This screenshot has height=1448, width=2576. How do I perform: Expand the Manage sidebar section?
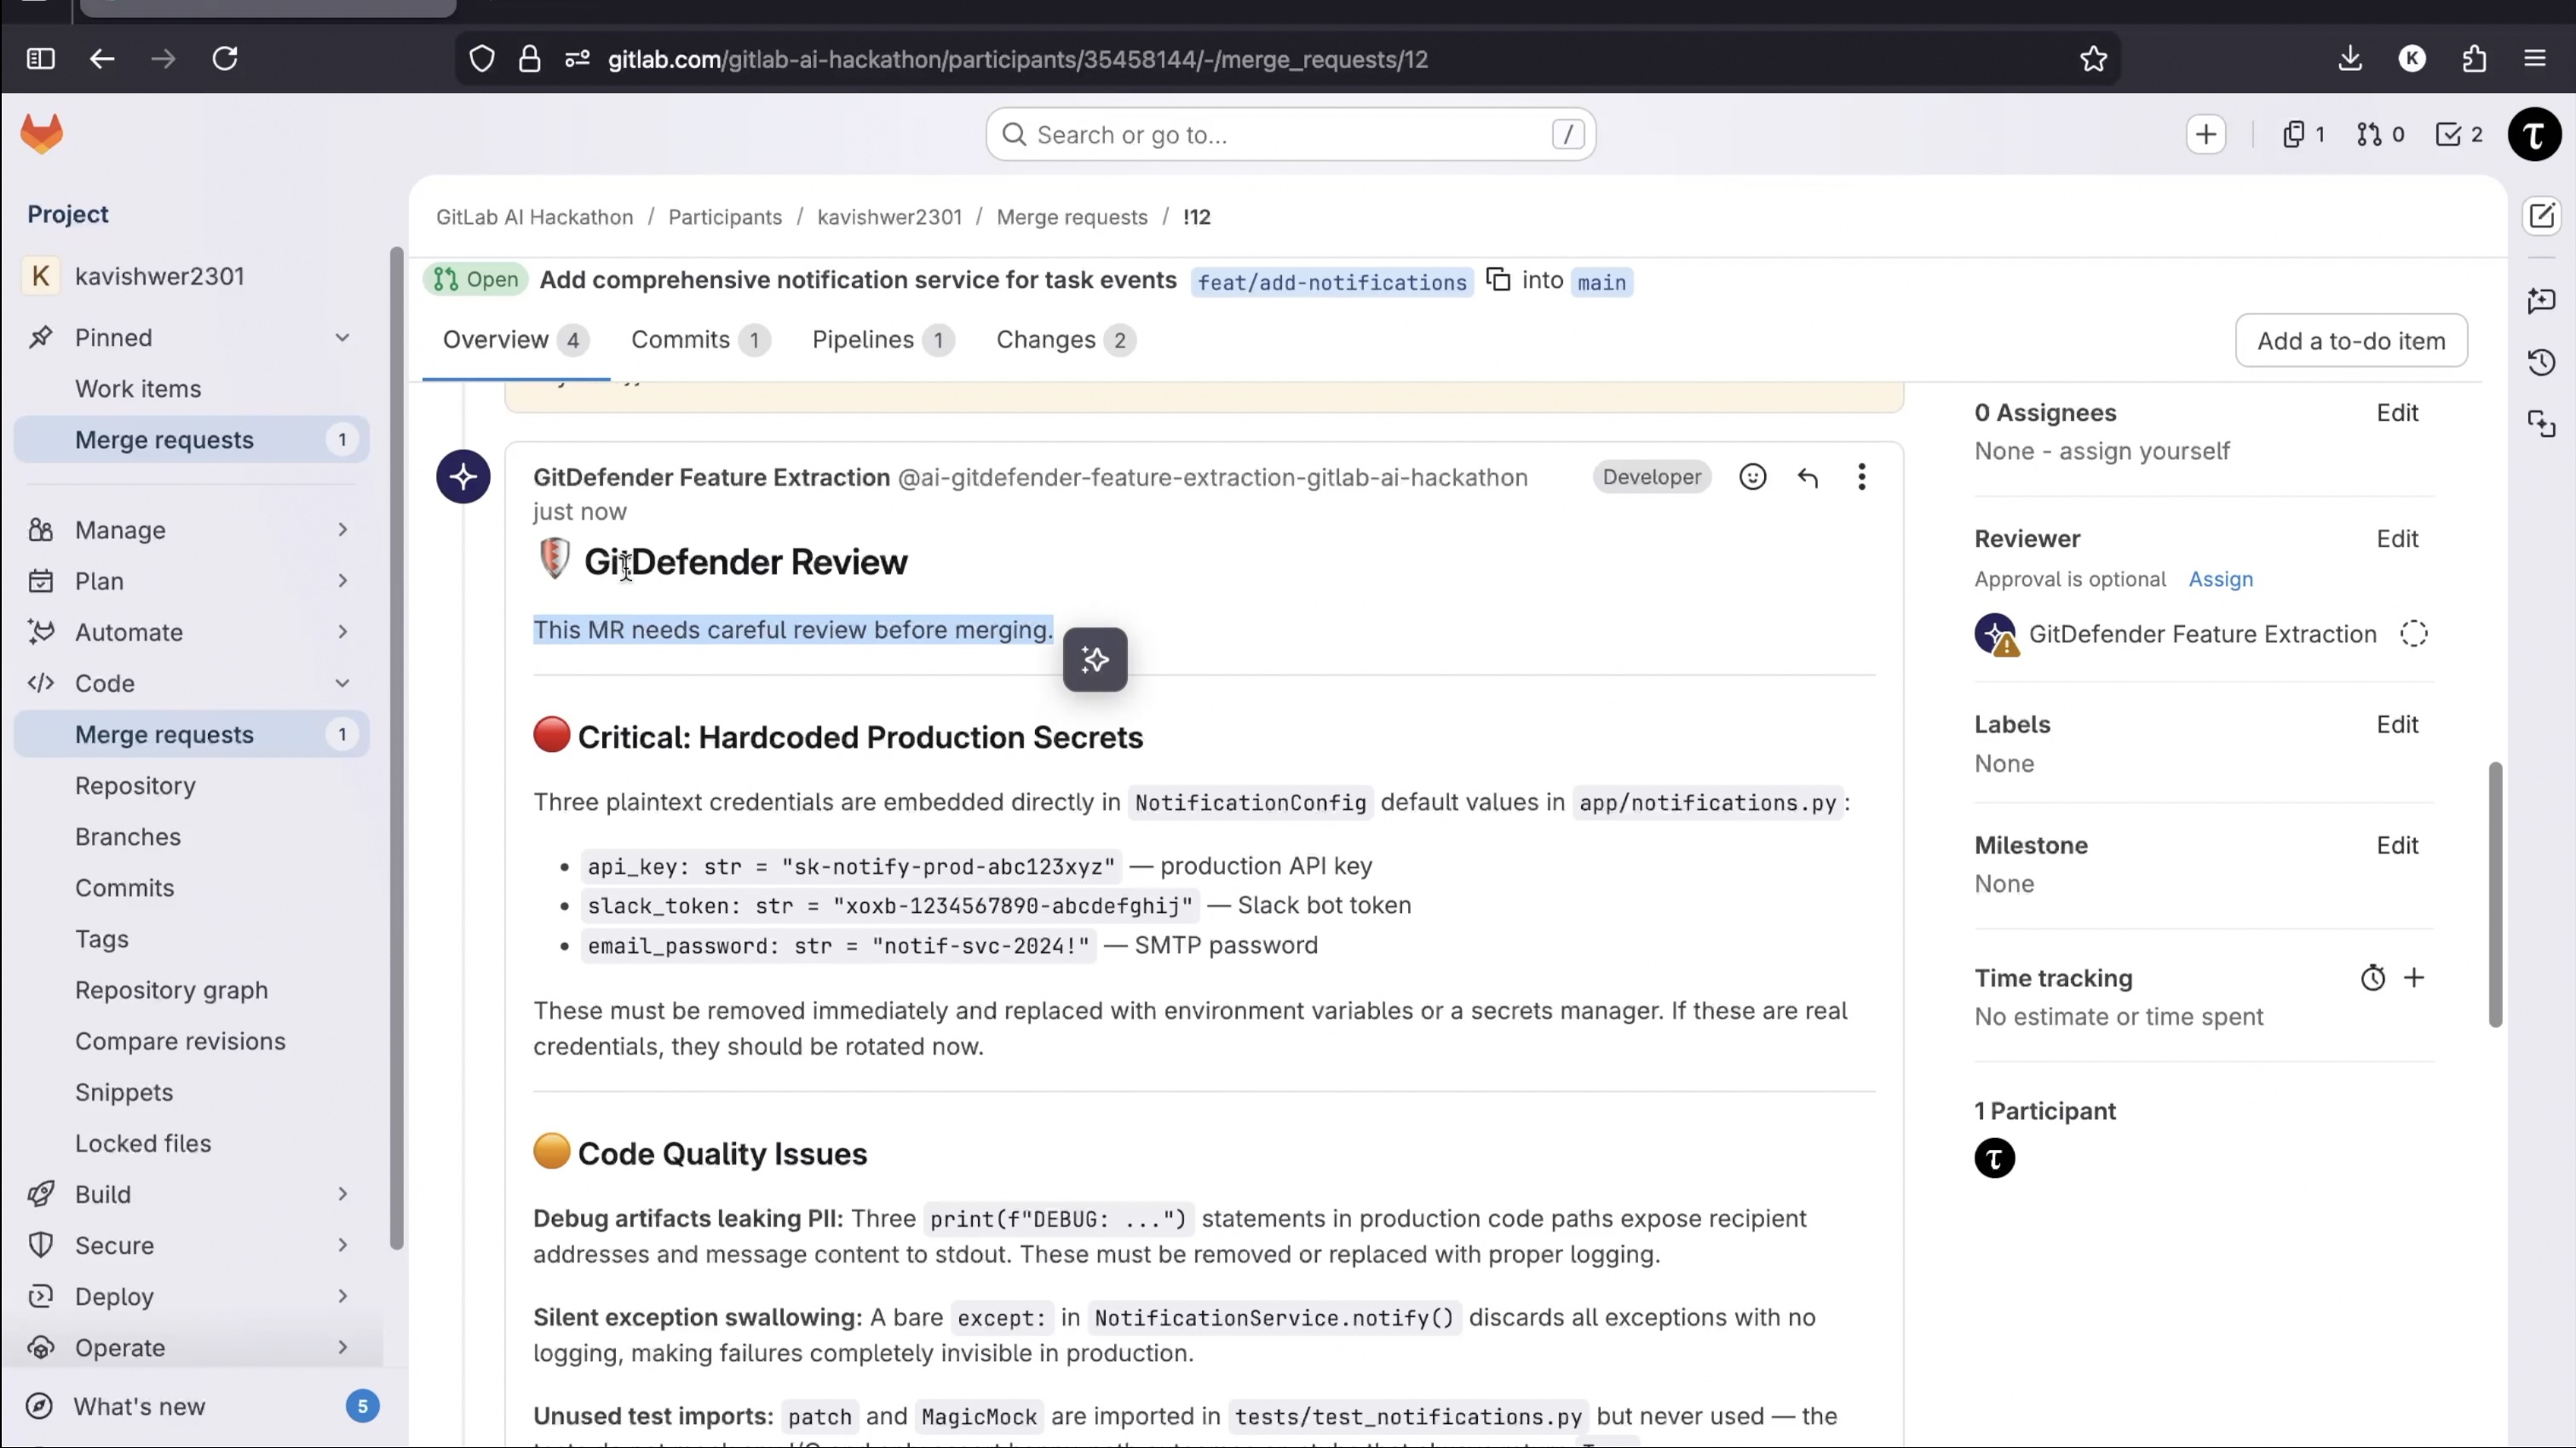click(x=342, y=530)
